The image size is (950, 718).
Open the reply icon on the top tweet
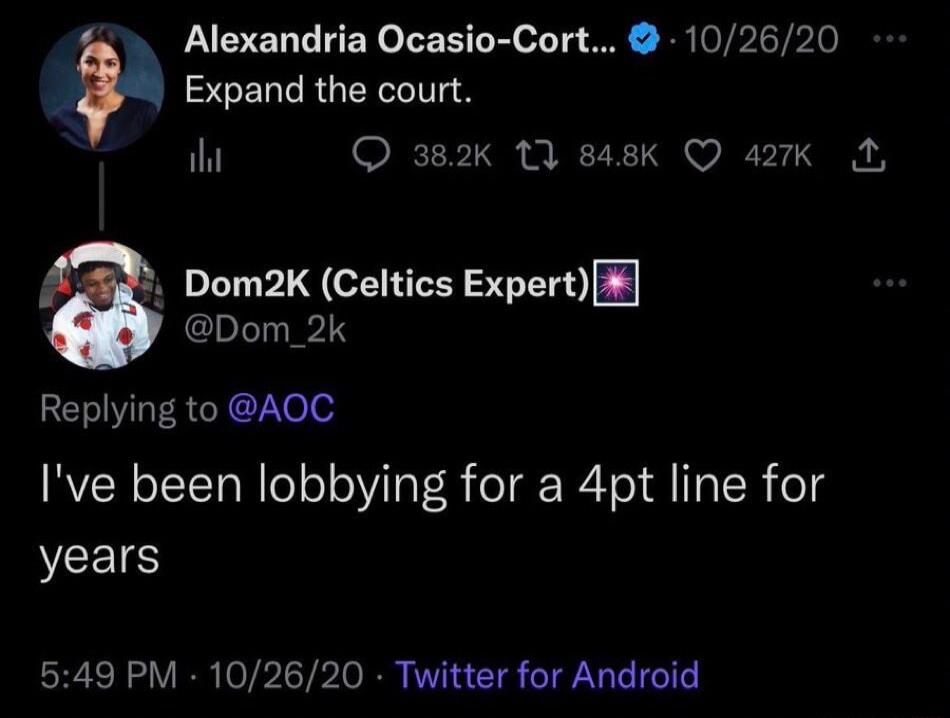(x=376, y=154)
